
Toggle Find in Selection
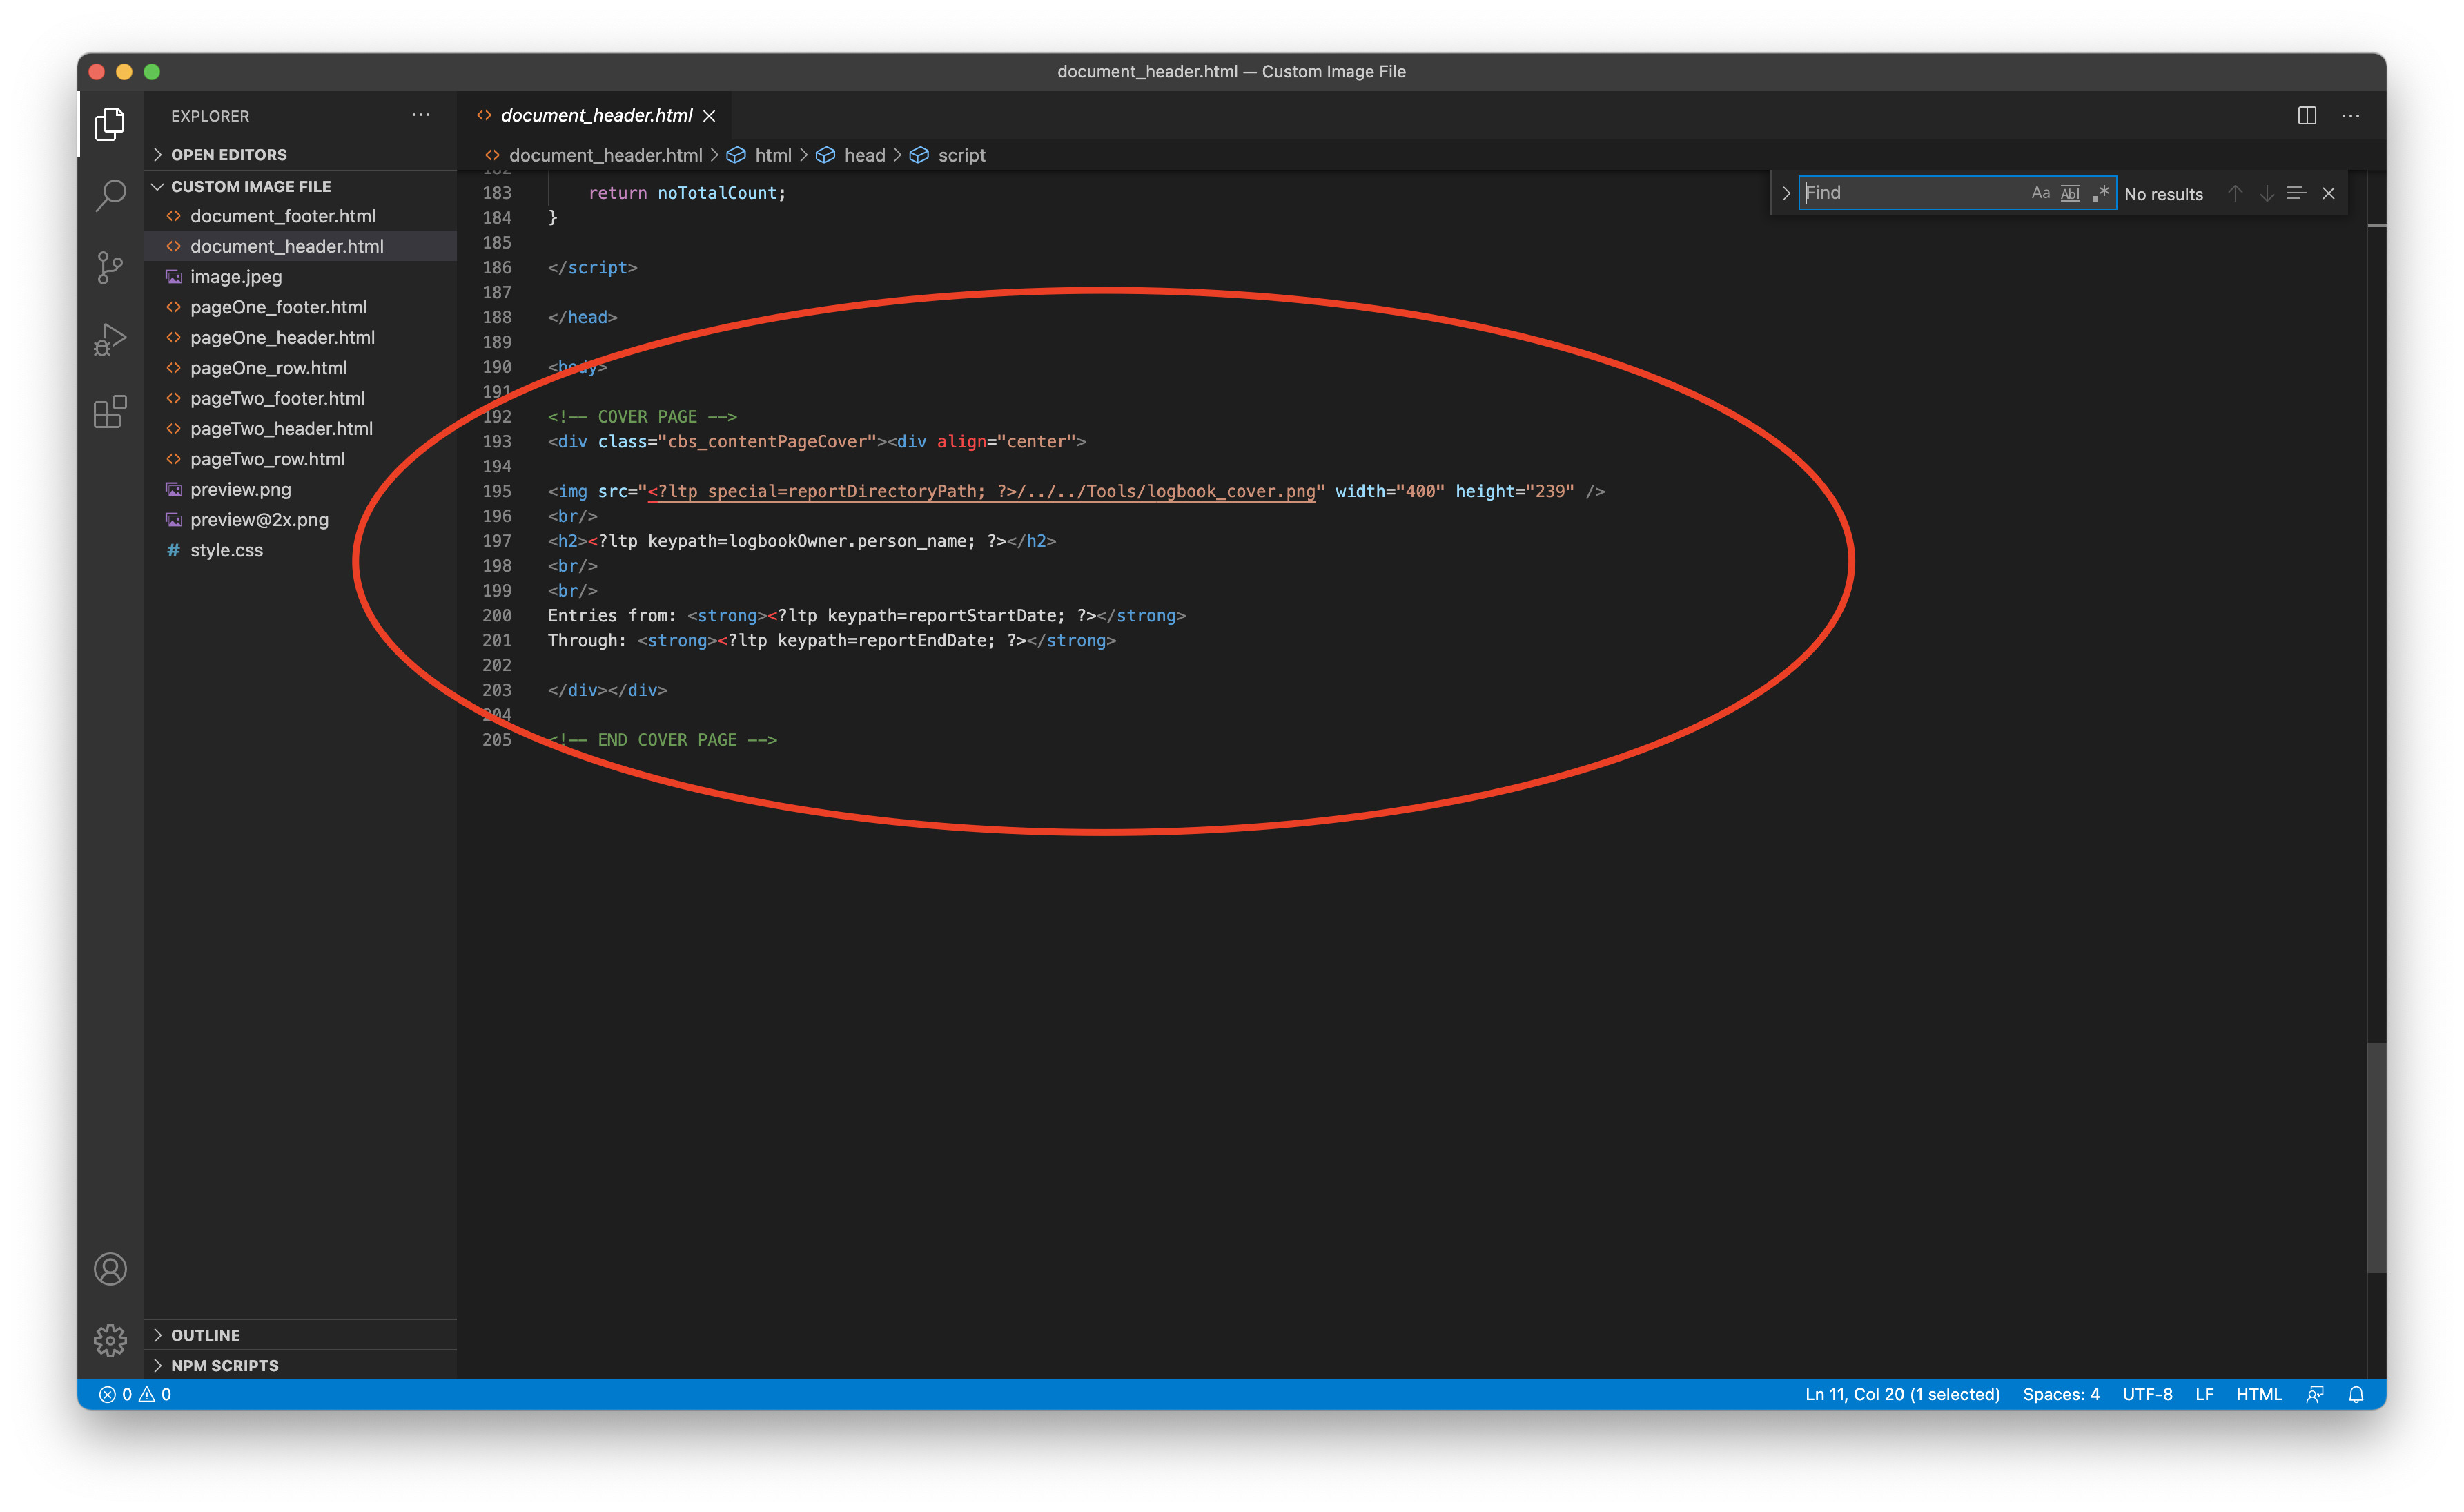[2297, 193]
